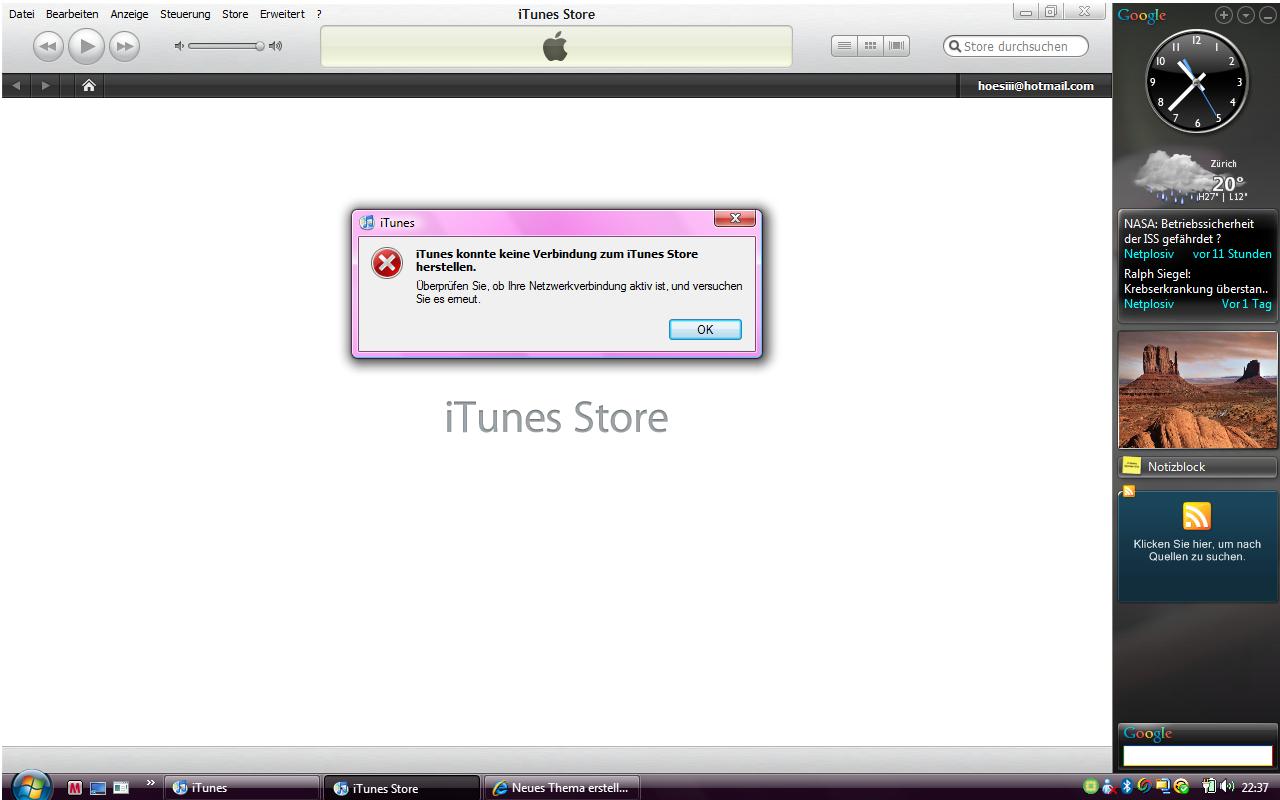Image resolution: width=1280 pixels, height=800 pixels.
Task: Open the Windows Start orb
Action: pos(32,786)
